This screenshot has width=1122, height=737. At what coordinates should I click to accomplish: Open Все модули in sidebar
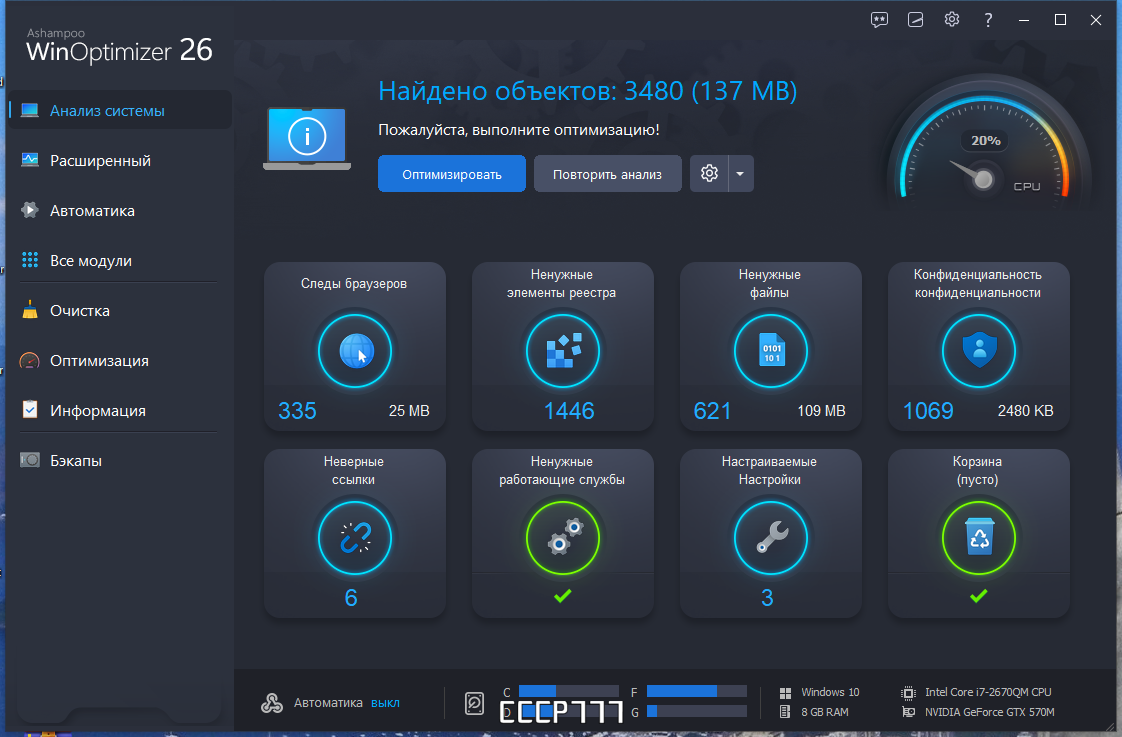coord(120,260)
